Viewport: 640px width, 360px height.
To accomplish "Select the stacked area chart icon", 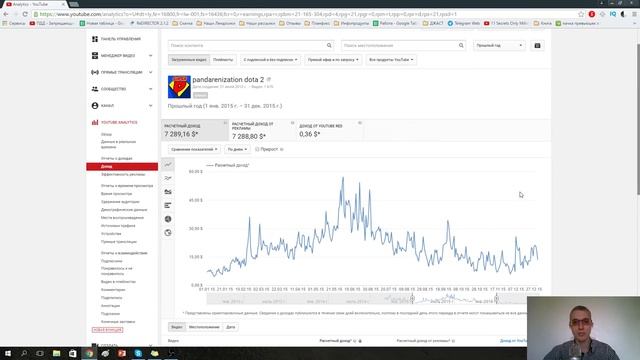I will (x=168, y=192).
